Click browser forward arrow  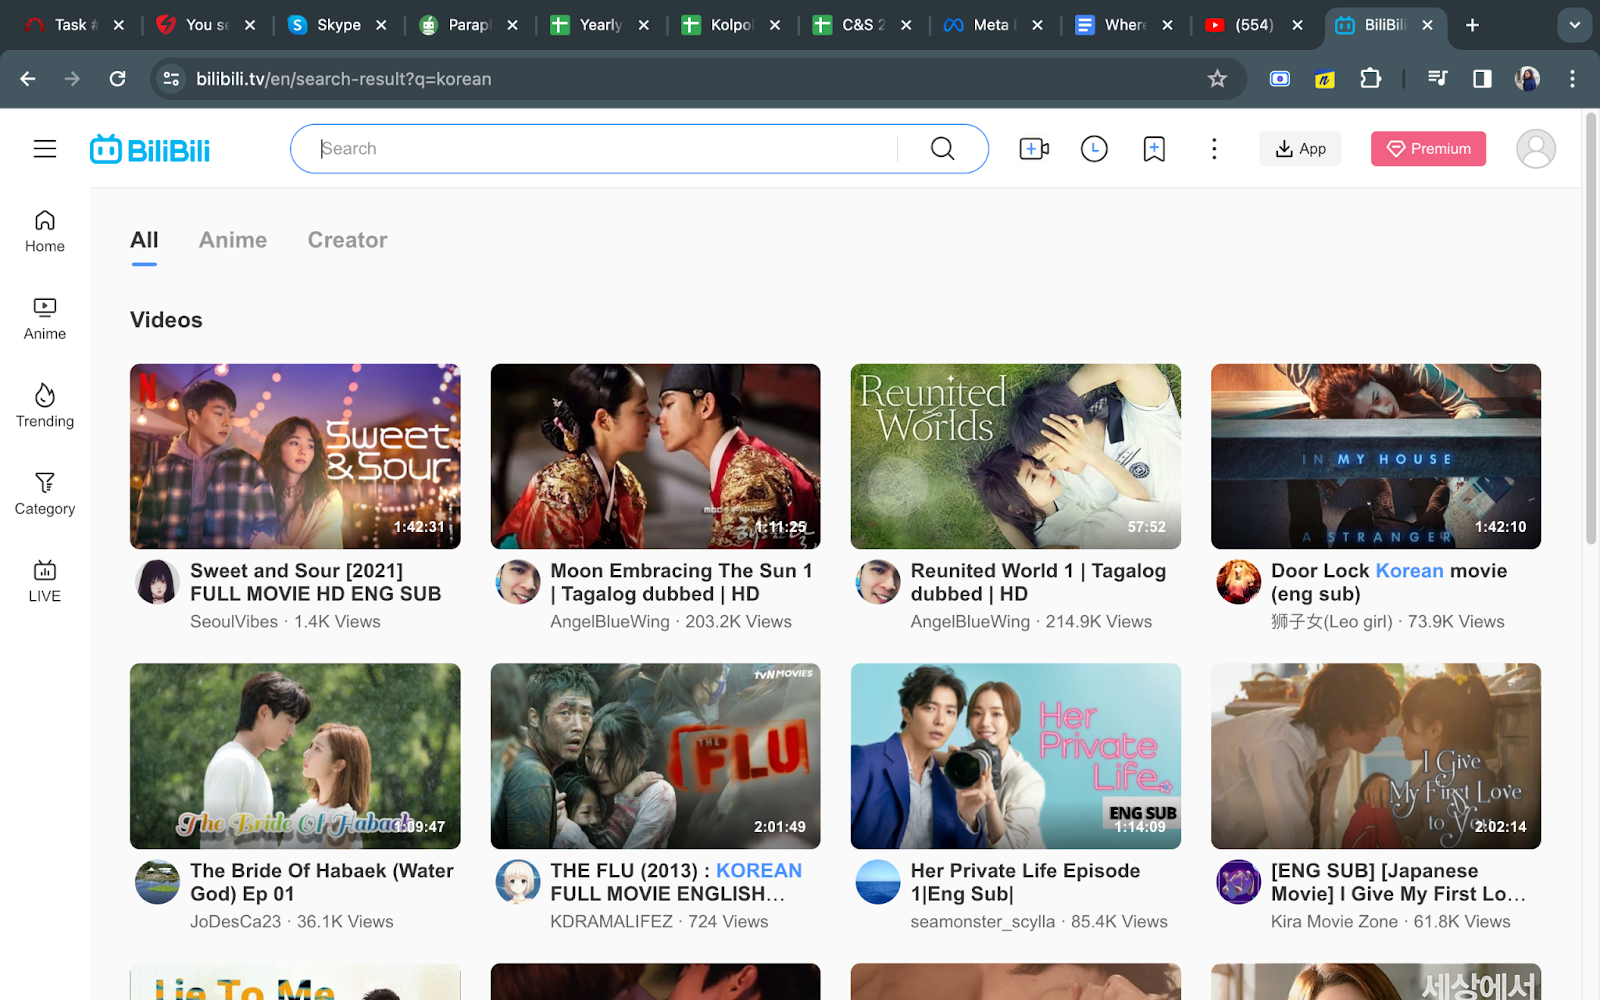coord(72,79)
